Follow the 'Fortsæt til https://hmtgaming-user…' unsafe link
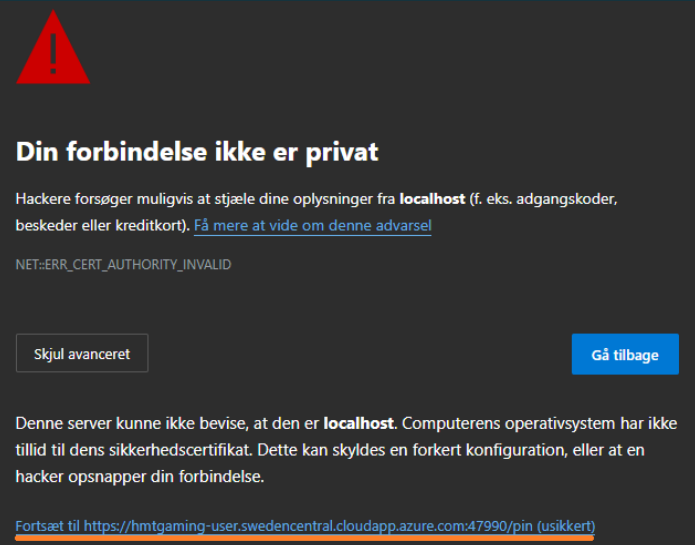This screenshot has width=695, height=545. point(305,526)
